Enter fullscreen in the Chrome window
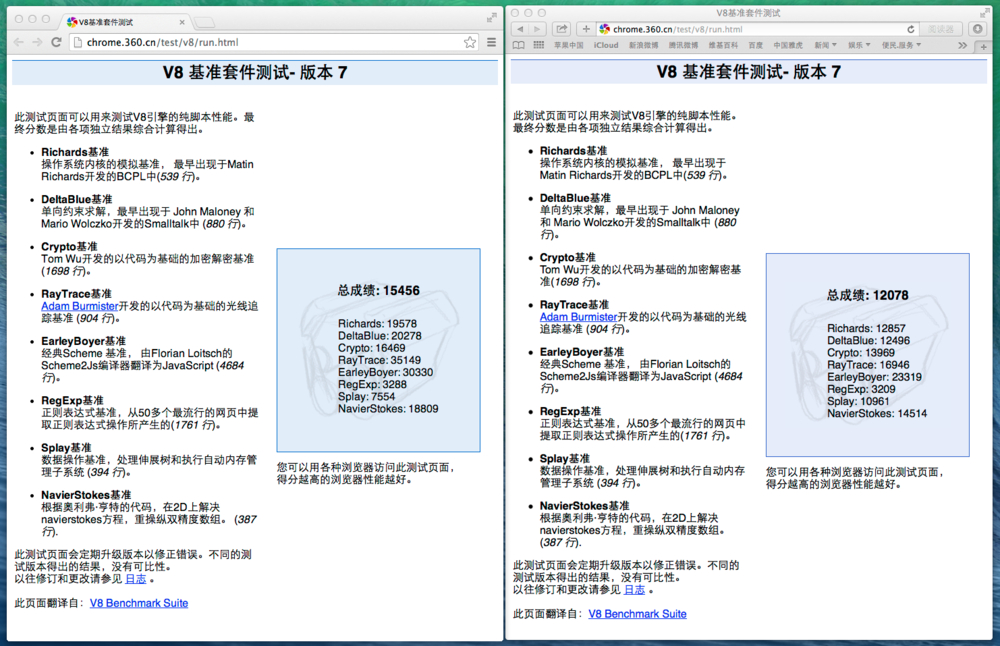This screenshot has width=1000, height=646. point(491,18)
